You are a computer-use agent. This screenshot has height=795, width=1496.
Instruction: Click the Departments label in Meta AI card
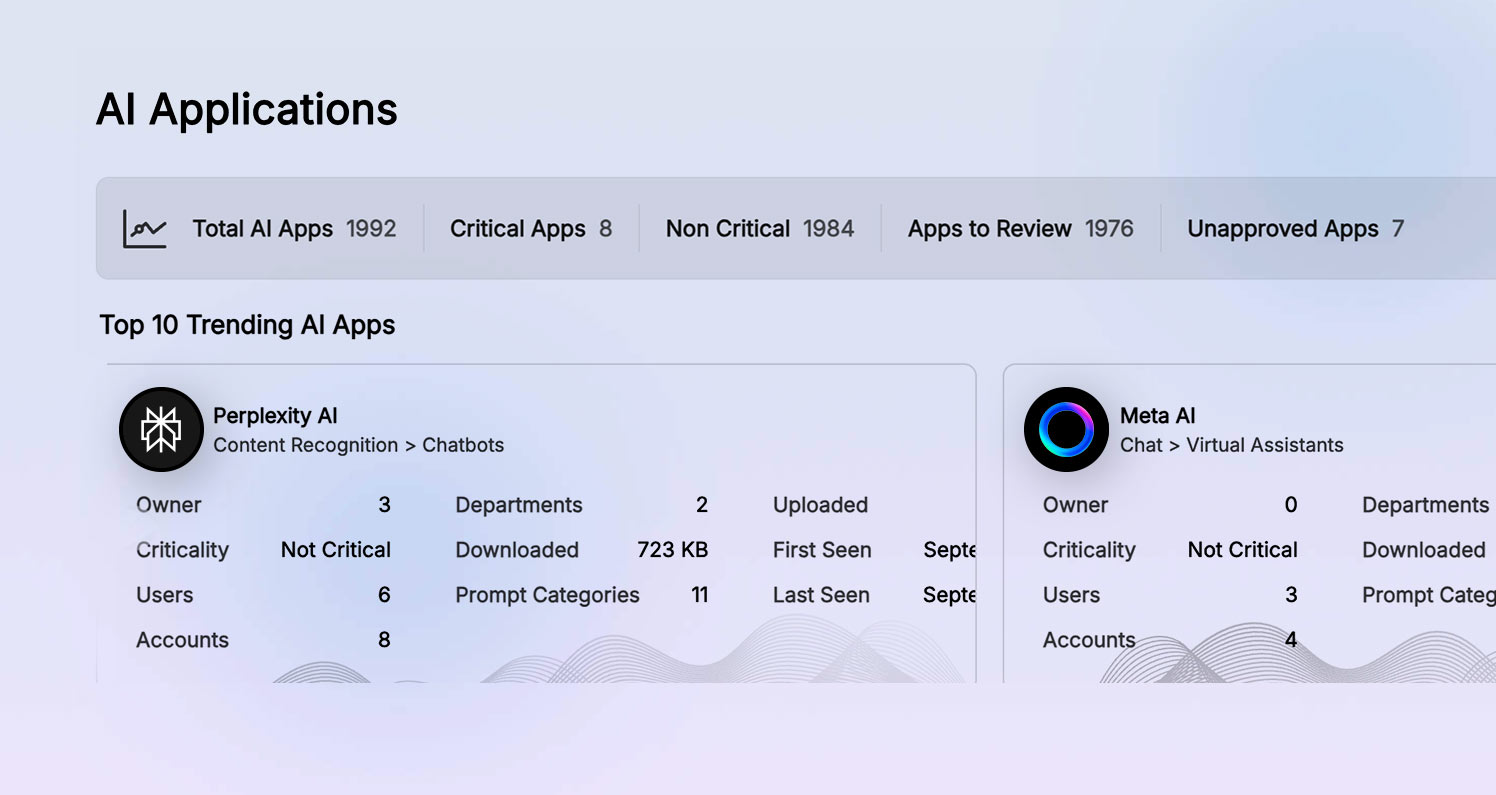[x=1426, y=505]
